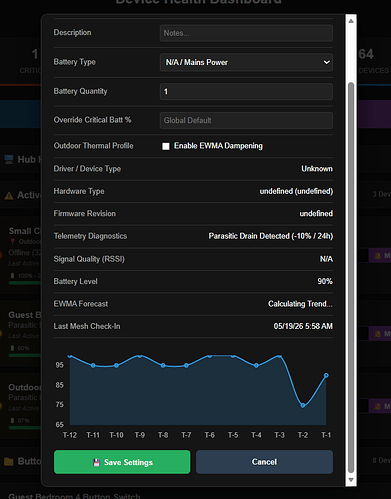Viewport: 391px width, 499px height.
Task: Click the 'Unknown' driver type value
Action: (x=317, y=169)
